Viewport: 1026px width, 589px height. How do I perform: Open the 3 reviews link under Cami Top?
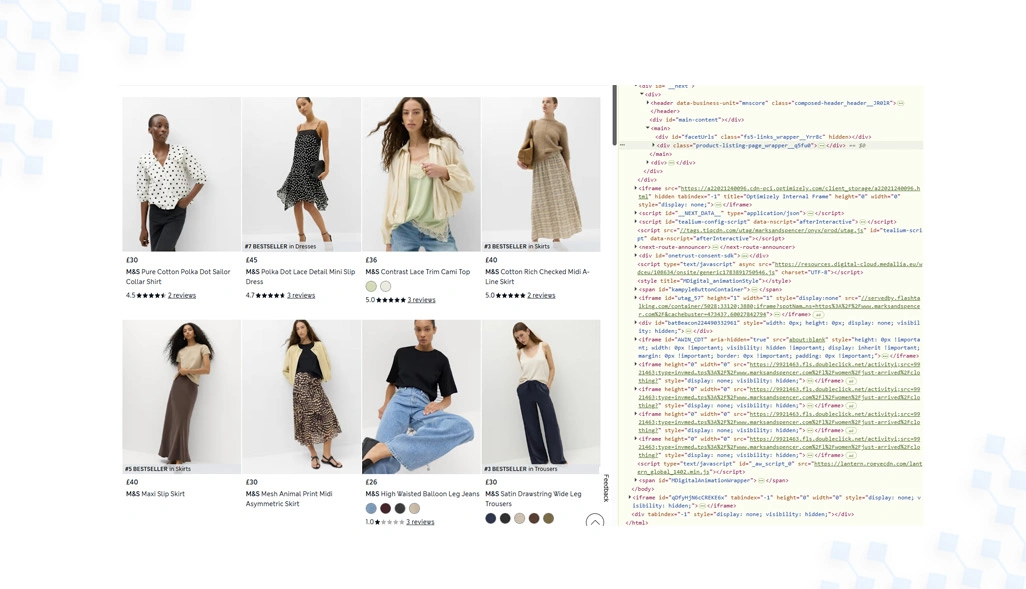pos(421,300)
